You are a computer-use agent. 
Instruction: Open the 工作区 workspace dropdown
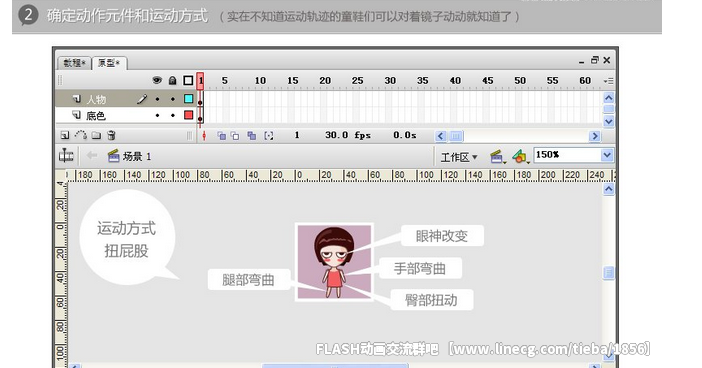[459, 157]
